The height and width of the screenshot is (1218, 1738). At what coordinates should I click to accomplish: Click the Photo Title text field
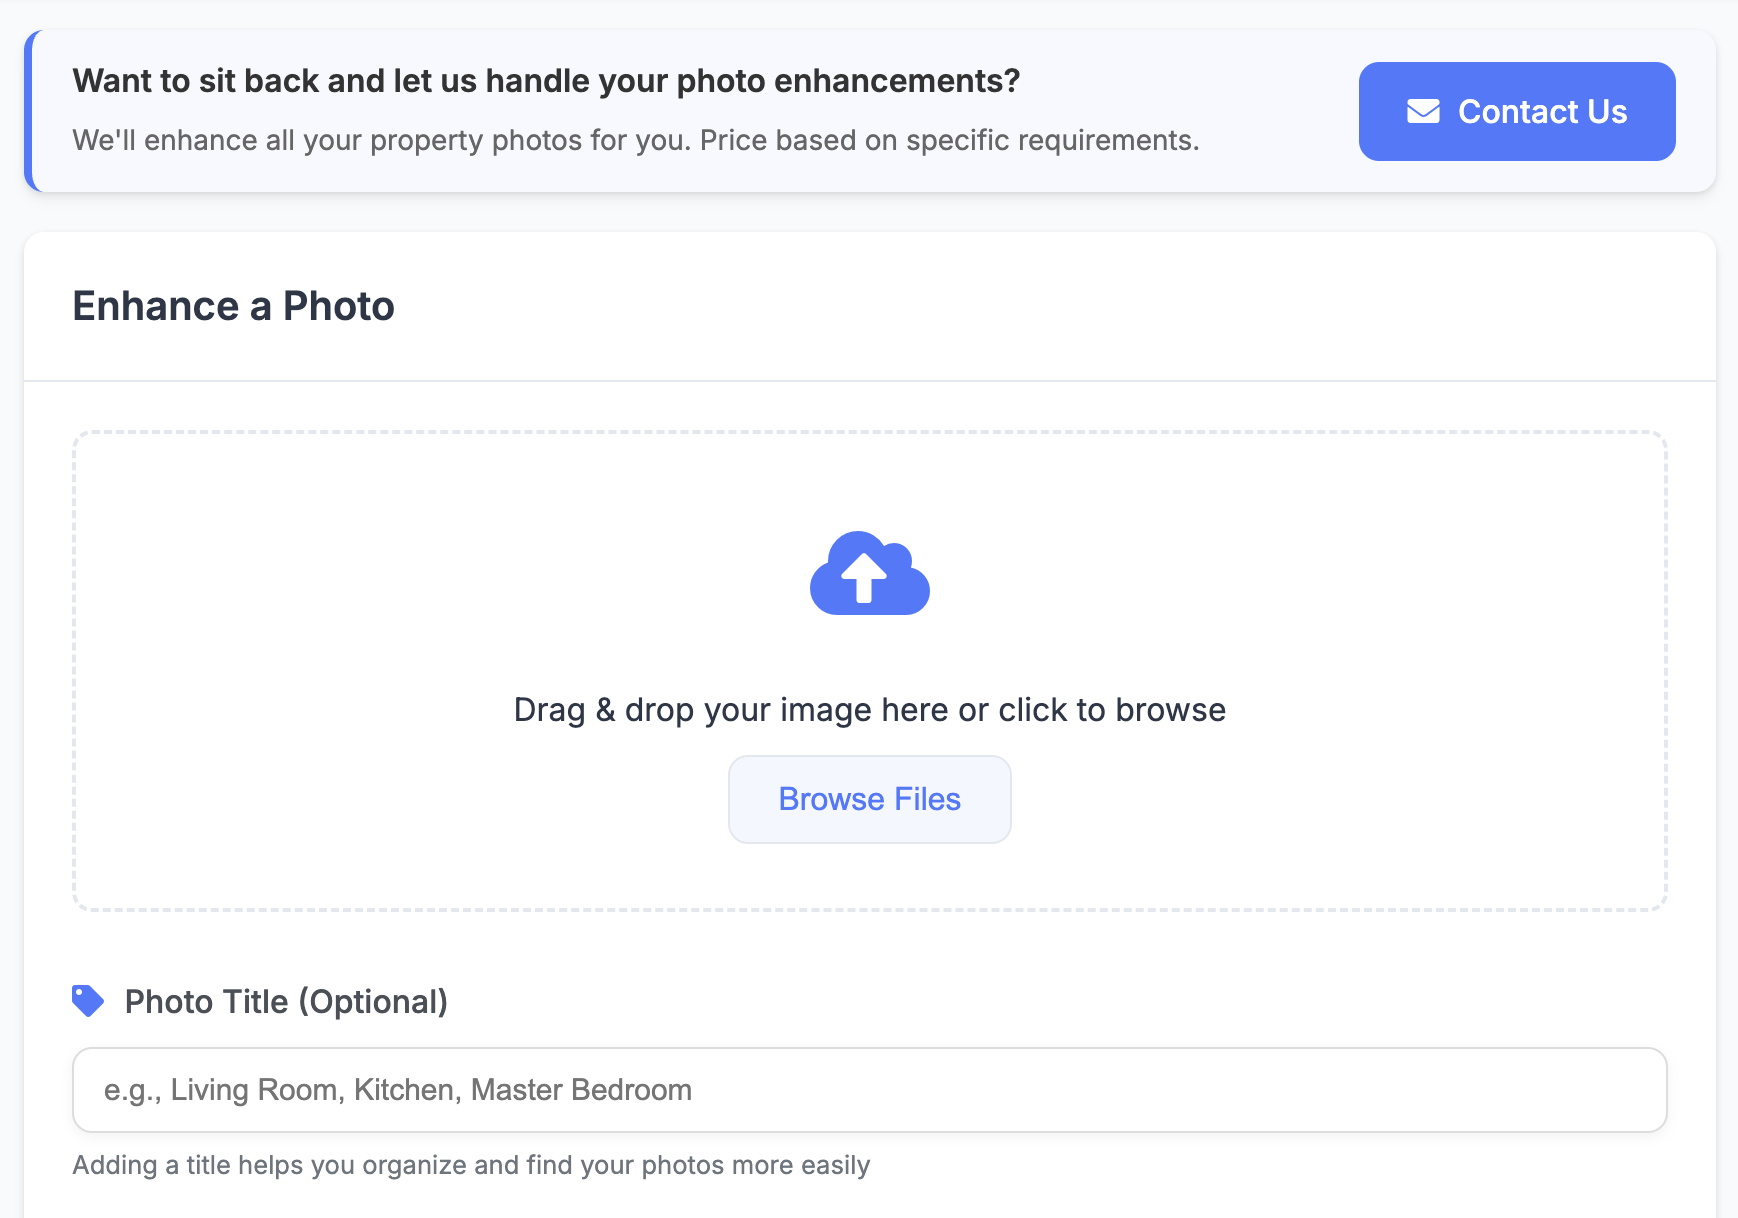pyautogui.click(x=870, y=1090)
